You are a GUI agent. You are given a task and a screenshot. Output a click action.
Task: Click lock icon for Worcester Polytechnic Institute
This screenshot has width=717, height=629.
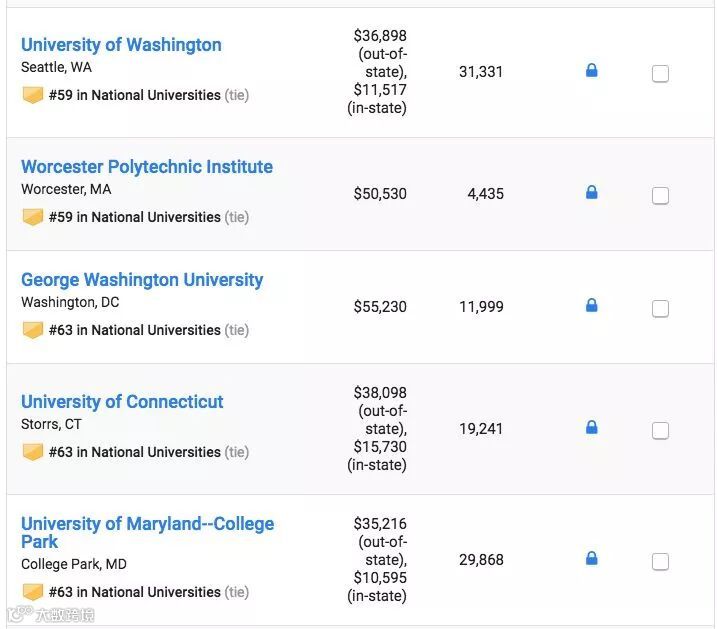tap(591, 193)
